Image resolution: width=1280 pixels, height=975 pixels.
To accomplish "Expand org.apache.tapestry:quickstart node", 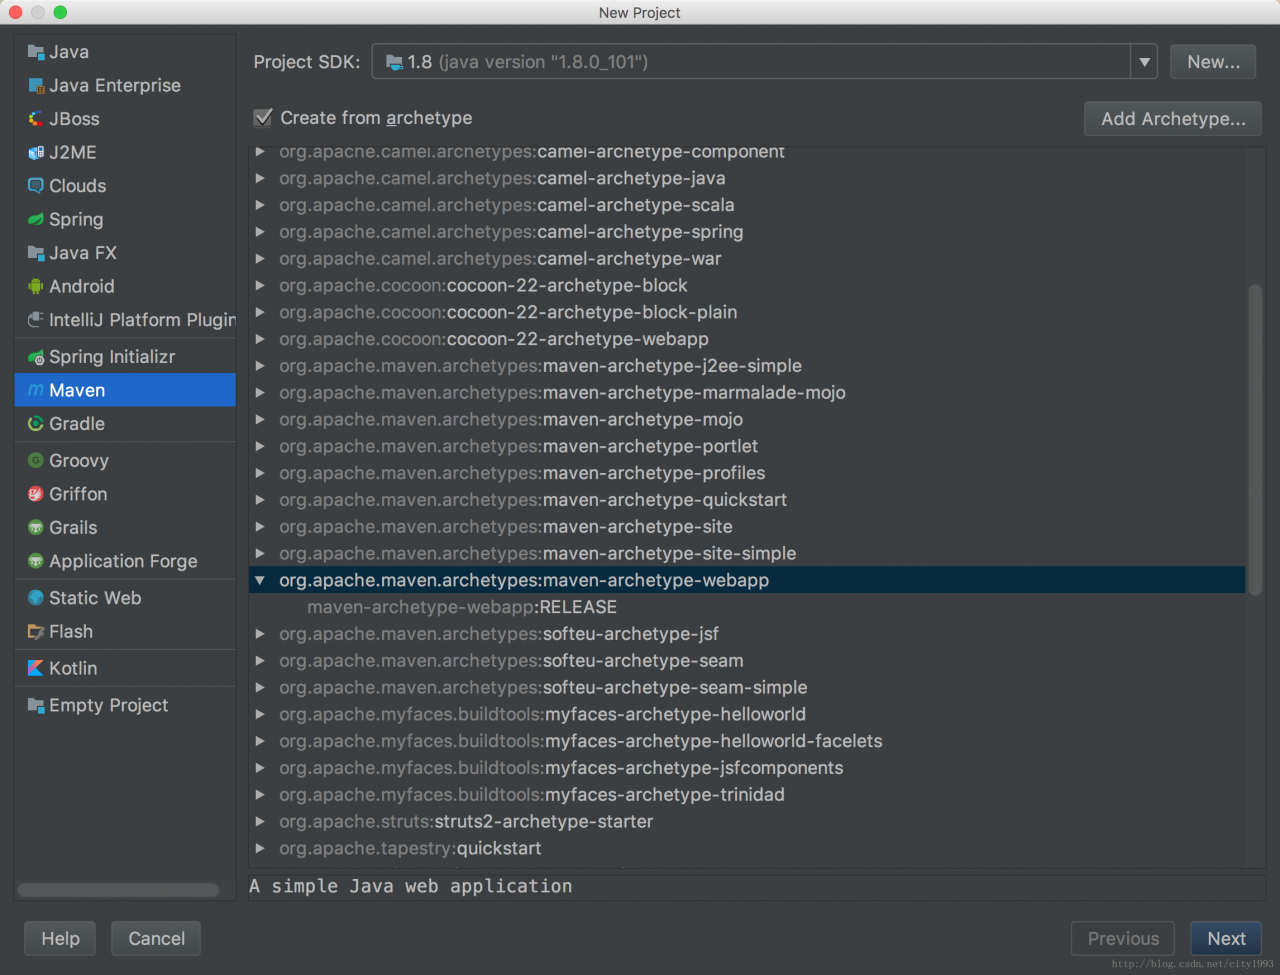I will (x=260, y=848).
